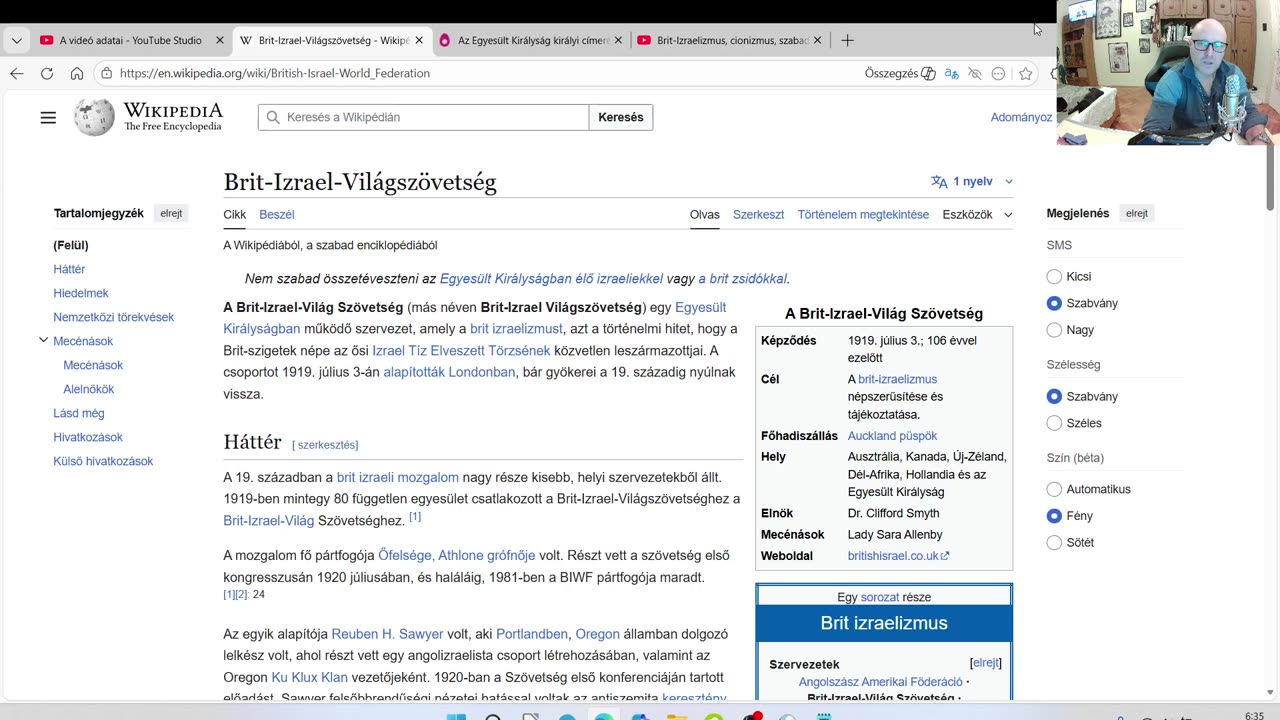This screenshot has width=1280, height=720.
Task: Click the Keresés search button
Action: click(620, 117)
